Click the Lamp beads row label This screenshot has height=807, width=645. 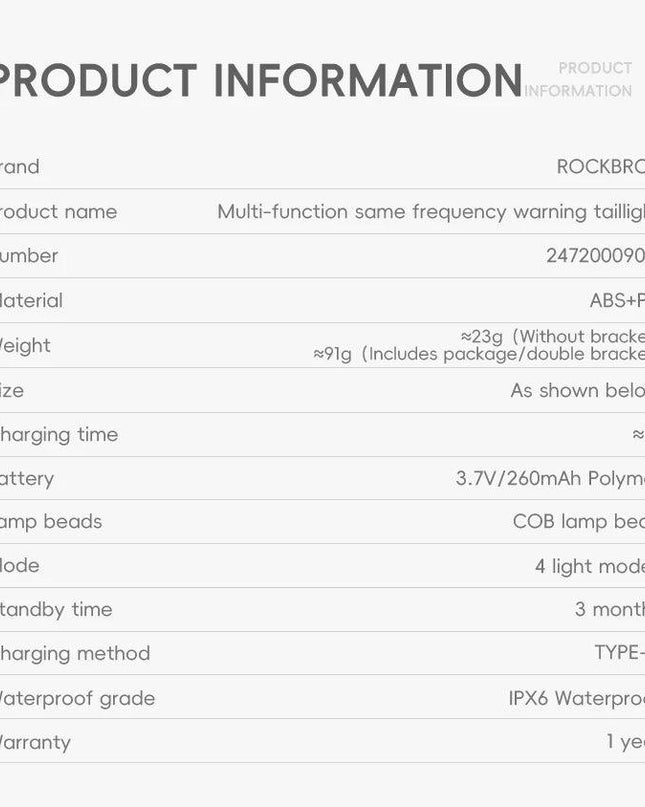[51, 521]
